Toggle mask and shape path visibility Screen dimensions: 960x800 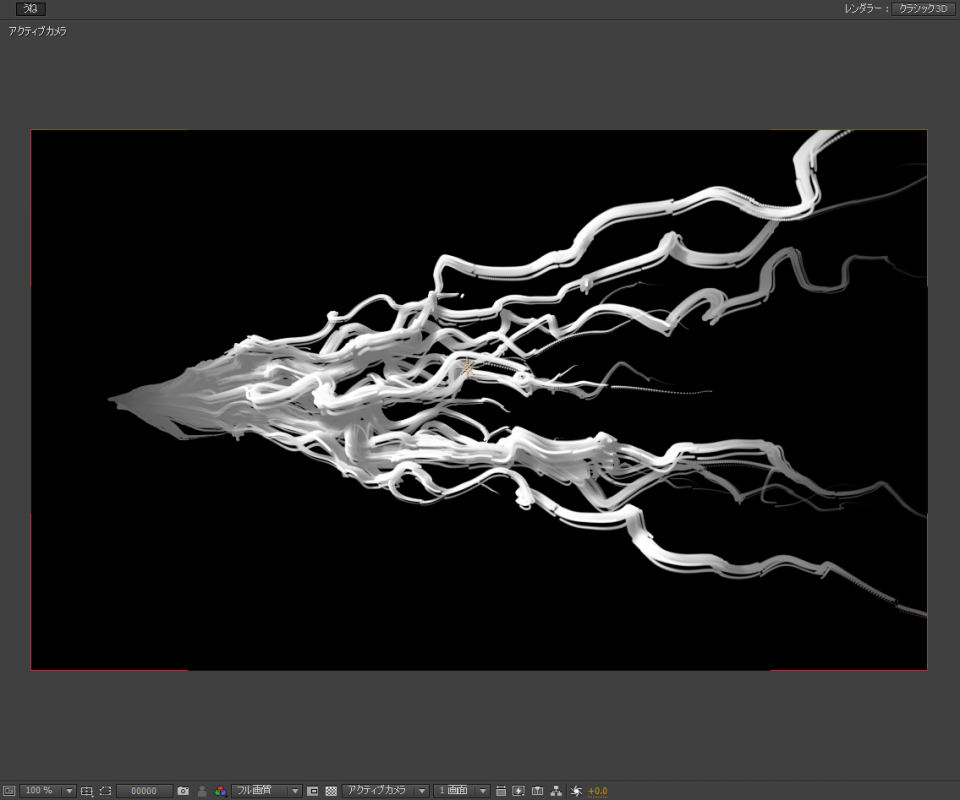[x=105, y=791]
